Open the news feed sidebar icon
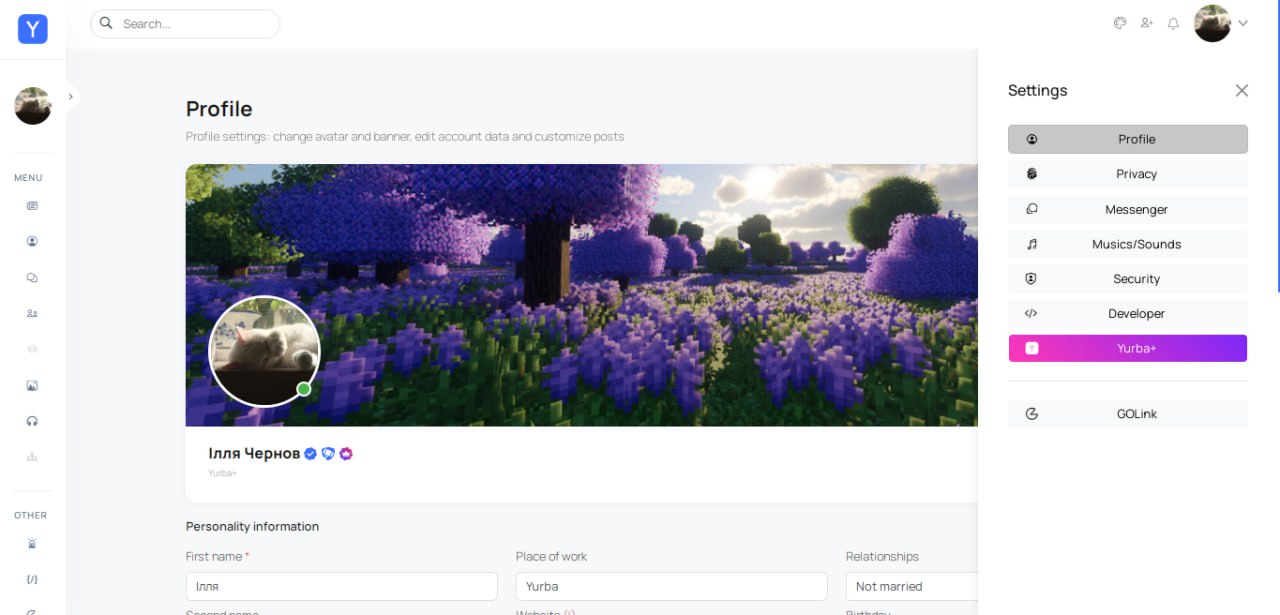1280x615 pixels. 32,206
